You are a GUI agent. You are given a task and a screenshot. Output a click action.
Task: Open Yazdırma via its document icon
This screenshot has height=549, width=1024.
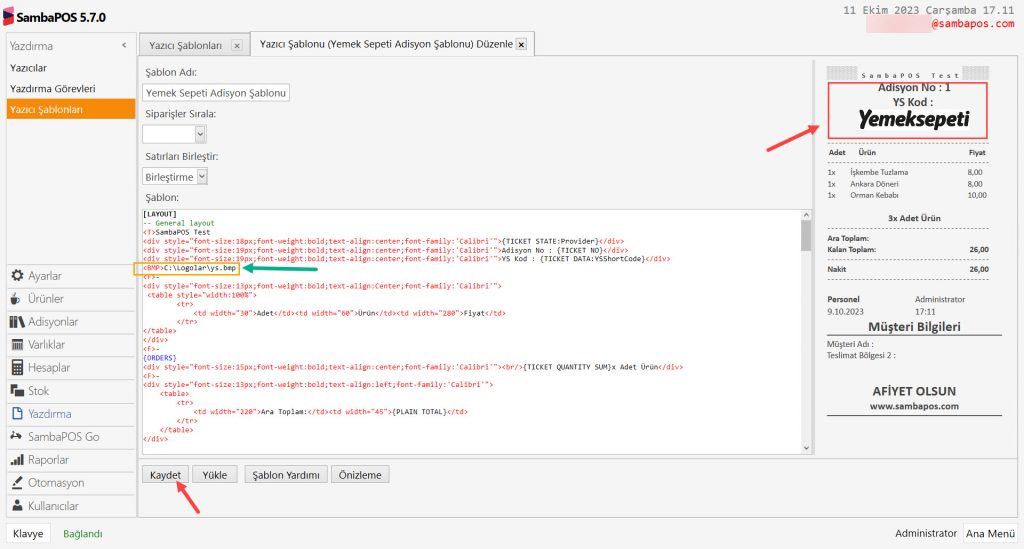coord(18,414)
